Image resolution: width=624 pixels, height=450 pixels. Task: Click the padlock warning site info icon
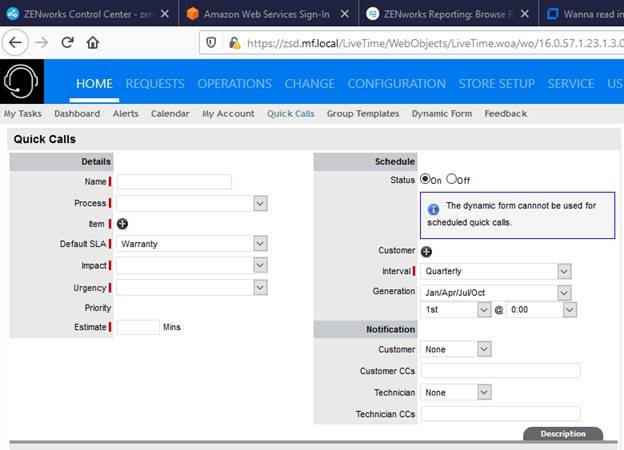click(235, 43)
